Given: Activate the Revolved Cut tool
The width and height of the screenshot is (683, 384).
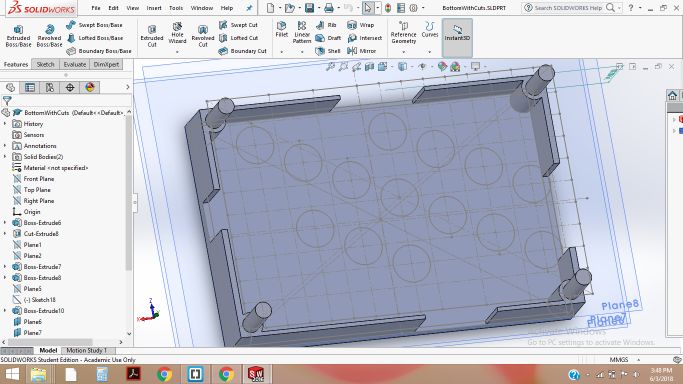Looking at the screenshot, I should (x=203, y=36).
